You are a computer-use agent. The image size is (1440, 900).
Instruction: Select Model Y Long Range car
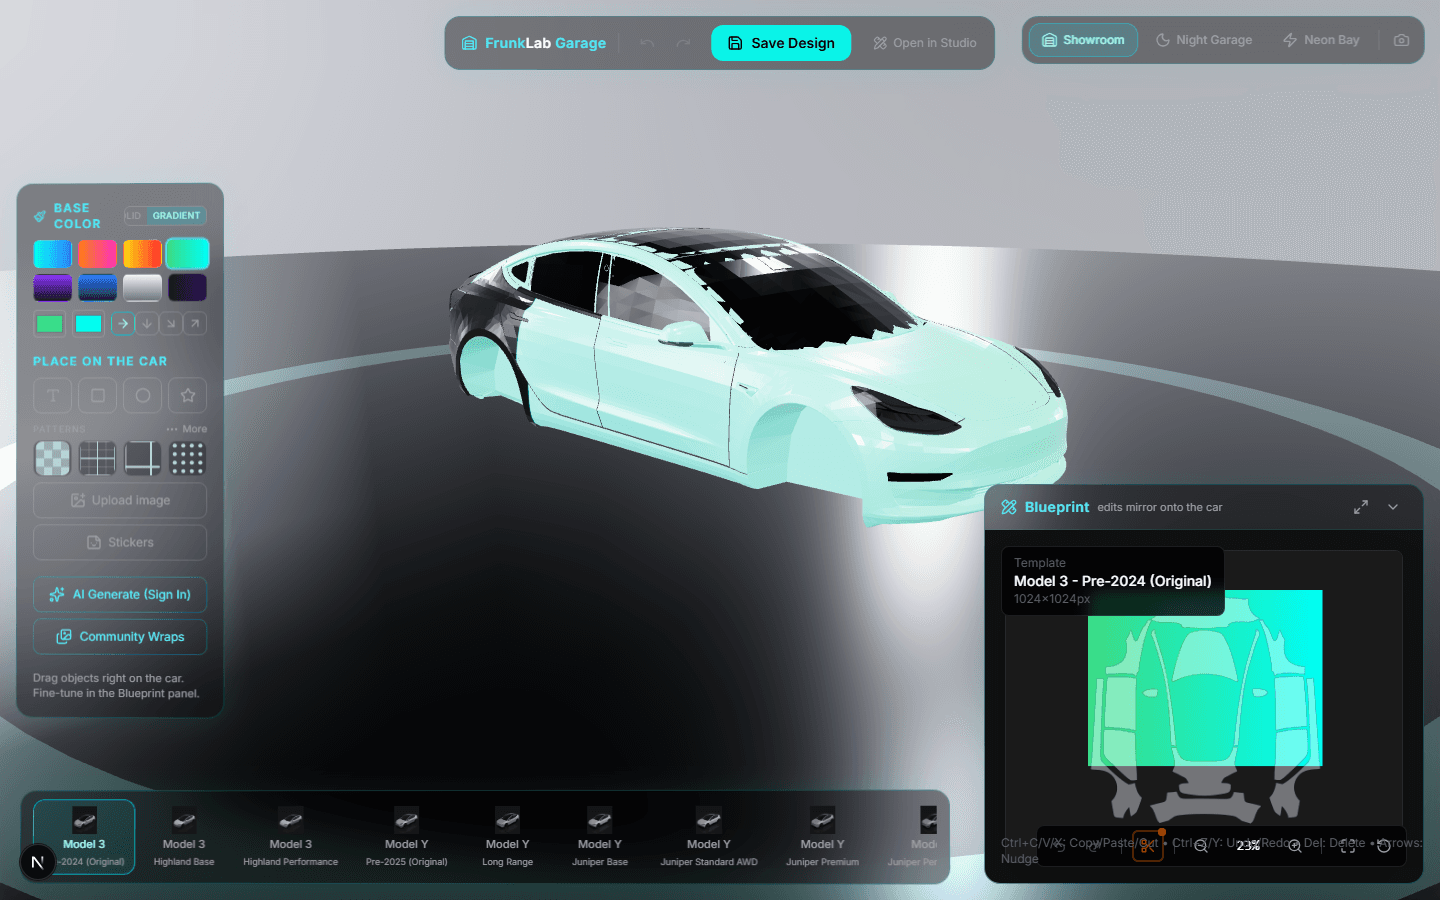click(507, 837)
